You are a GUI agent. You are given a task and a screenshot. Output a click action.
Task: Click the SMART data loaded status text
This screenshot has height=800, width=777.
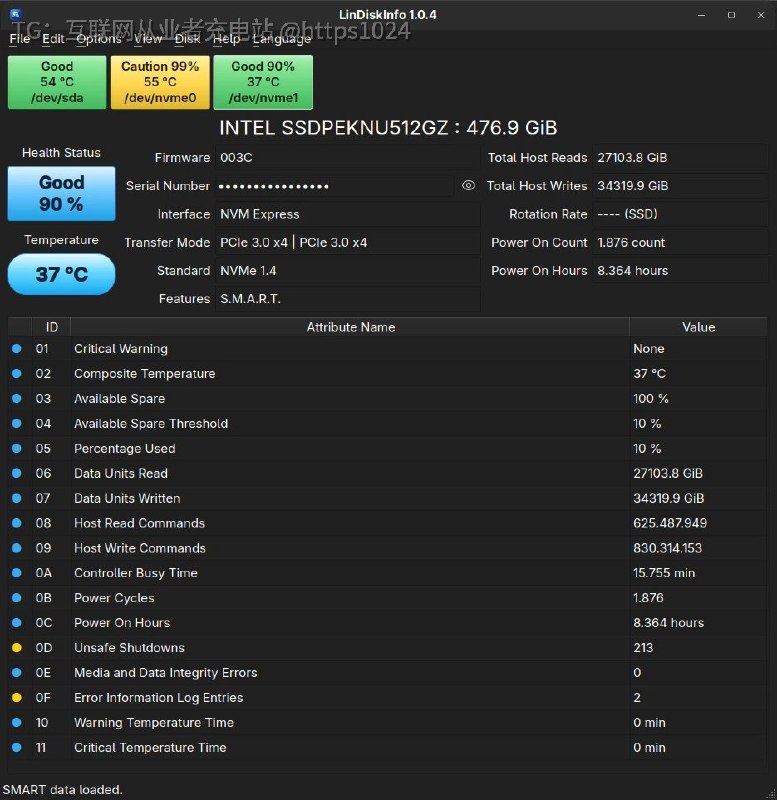62,789
